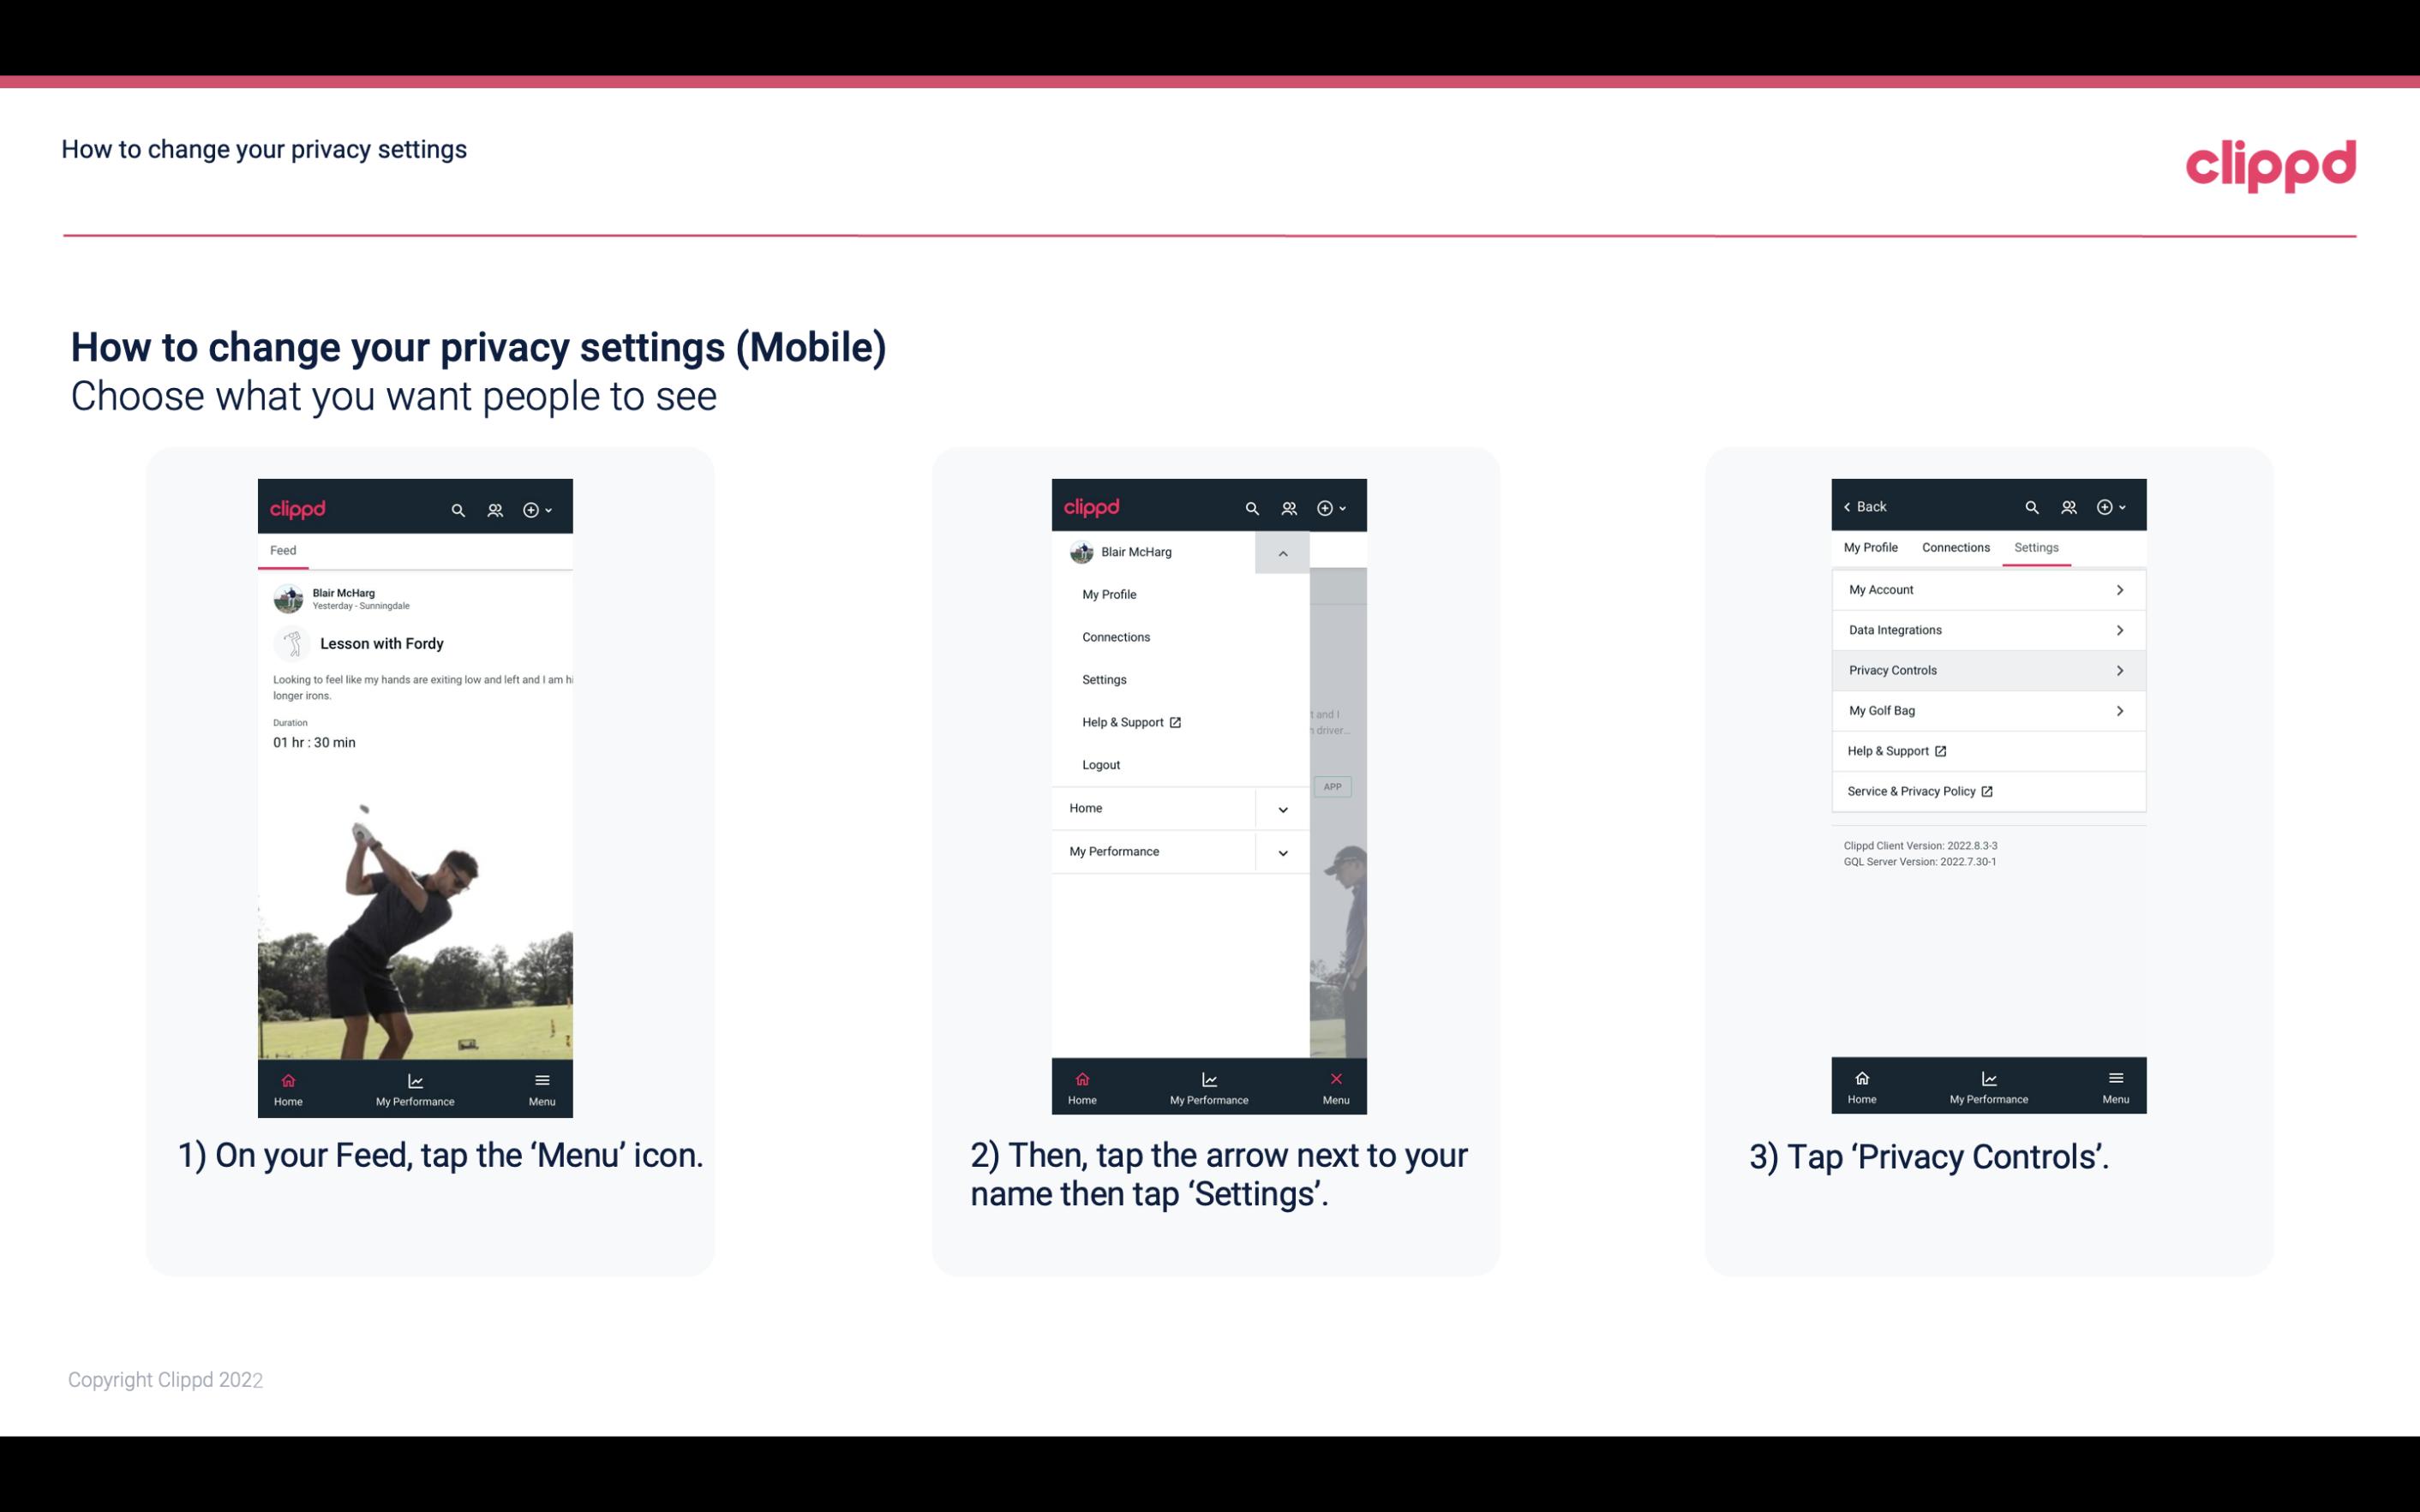Select the Settings tab in profile view
The width and height of the screenshot is (2420, 1512).
(2035, 547)
